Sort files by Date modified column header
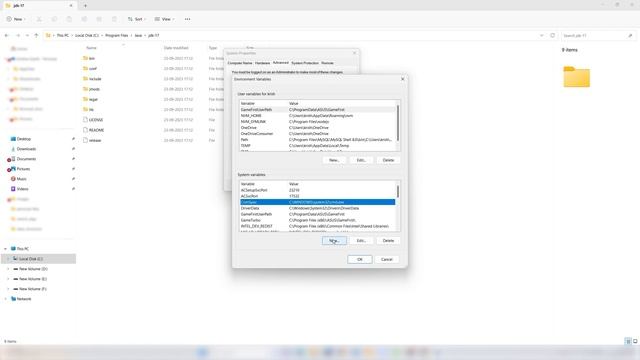The image size is (640, 360). pos(176,48)
